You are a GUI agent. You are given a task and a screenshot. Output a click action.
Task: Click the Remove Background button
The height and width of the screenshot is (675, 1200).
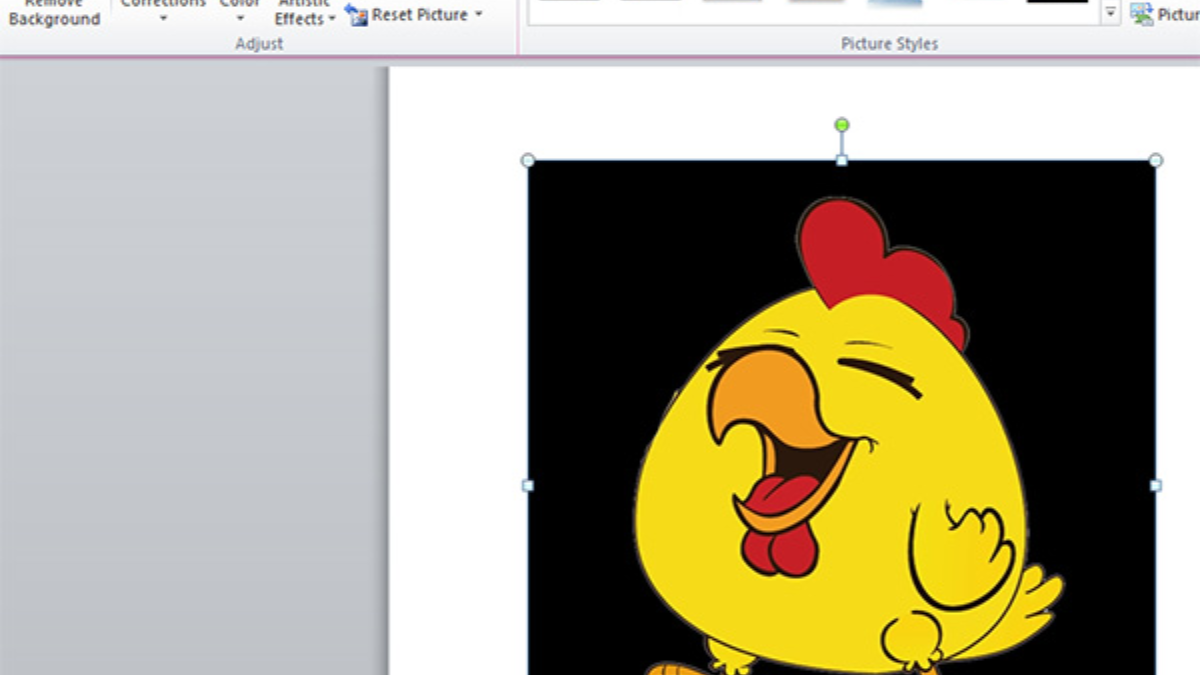[55, 14]
